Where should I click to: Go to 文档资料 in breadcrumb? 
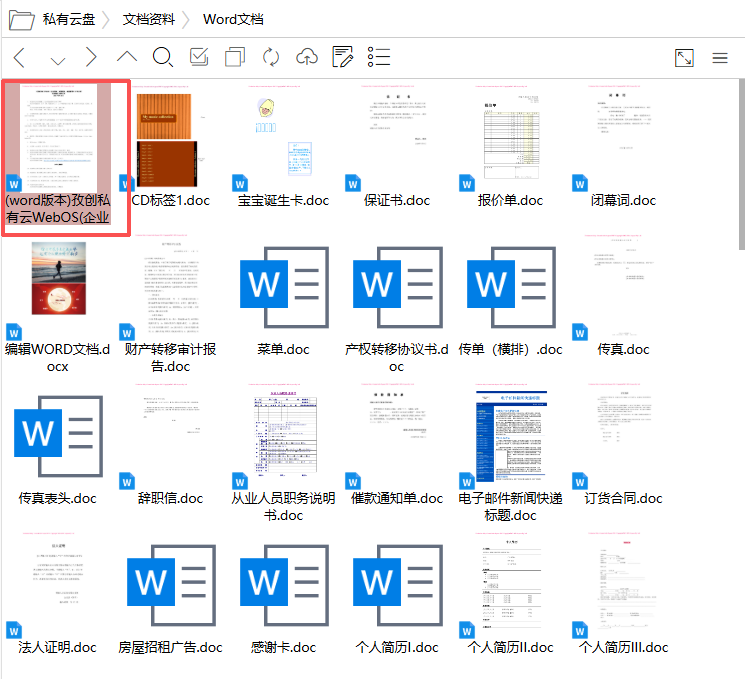click(x=149, y=19)
